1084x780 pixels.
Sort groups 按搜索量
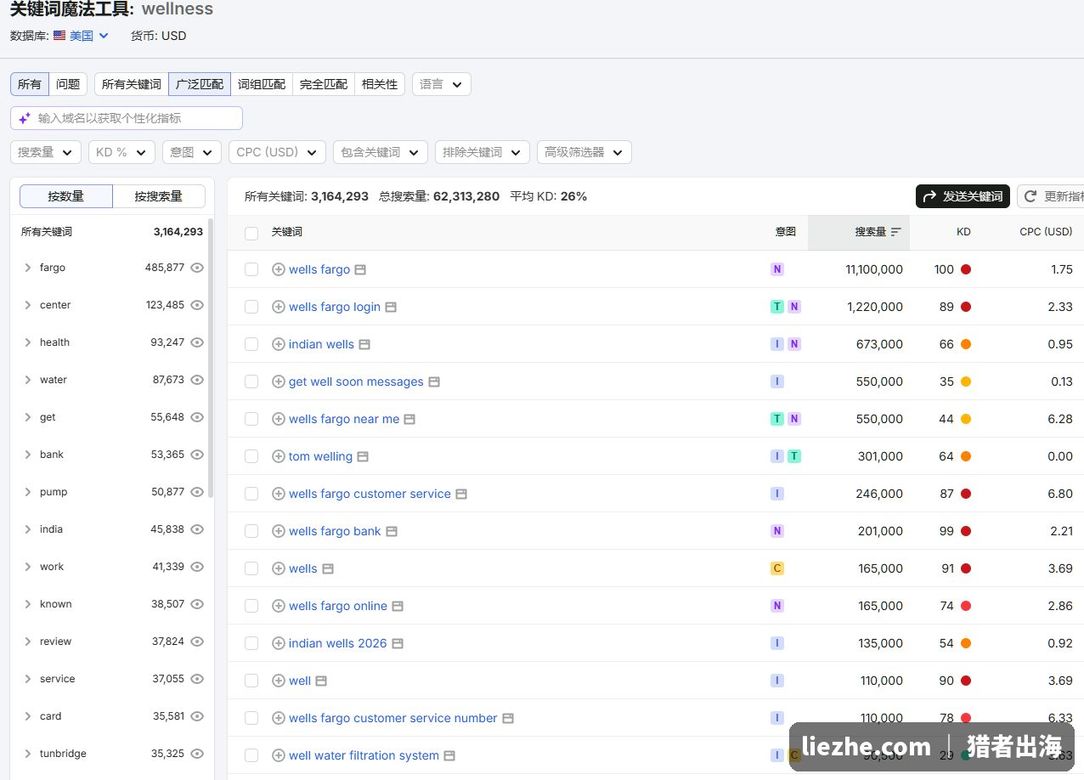[x=158, y=196]
